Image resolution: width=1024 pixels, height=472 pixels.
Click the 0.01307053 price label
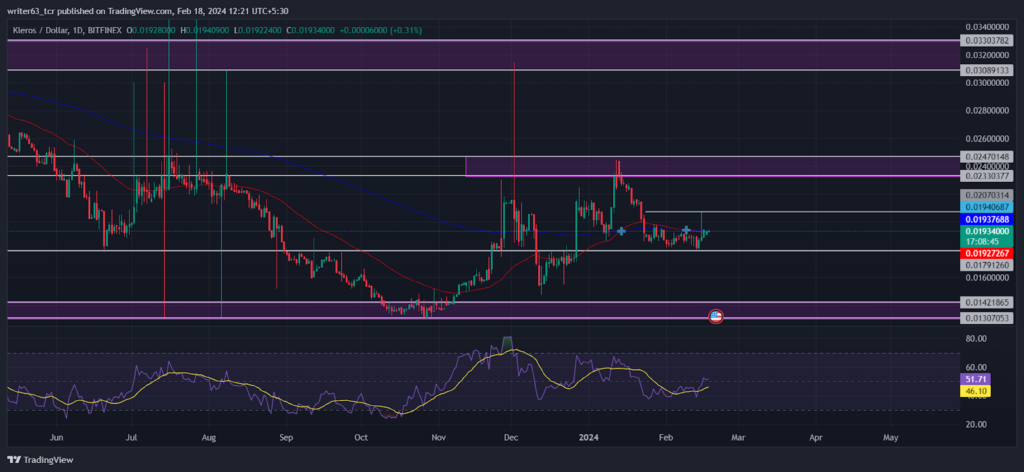pos(986,318)
